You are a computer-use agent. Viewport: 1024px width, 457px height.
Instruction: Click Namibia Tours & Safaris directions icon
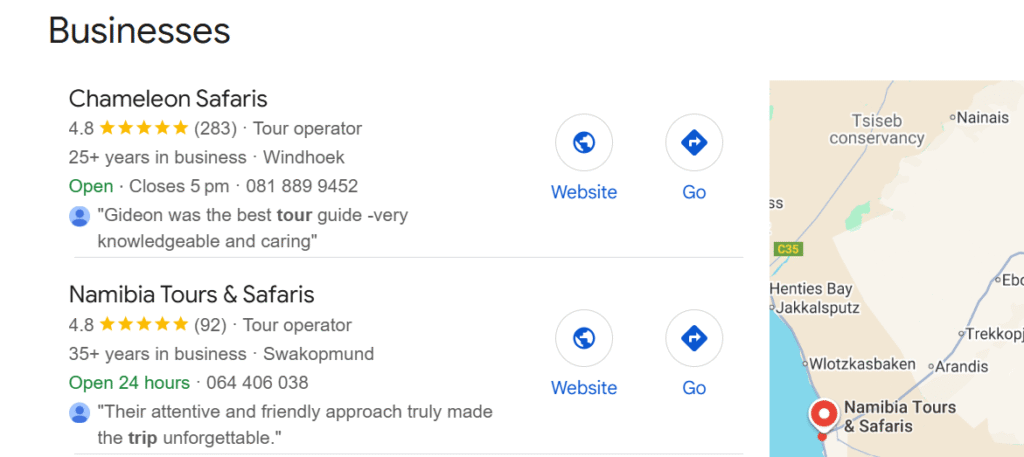(x=694, y=339)
